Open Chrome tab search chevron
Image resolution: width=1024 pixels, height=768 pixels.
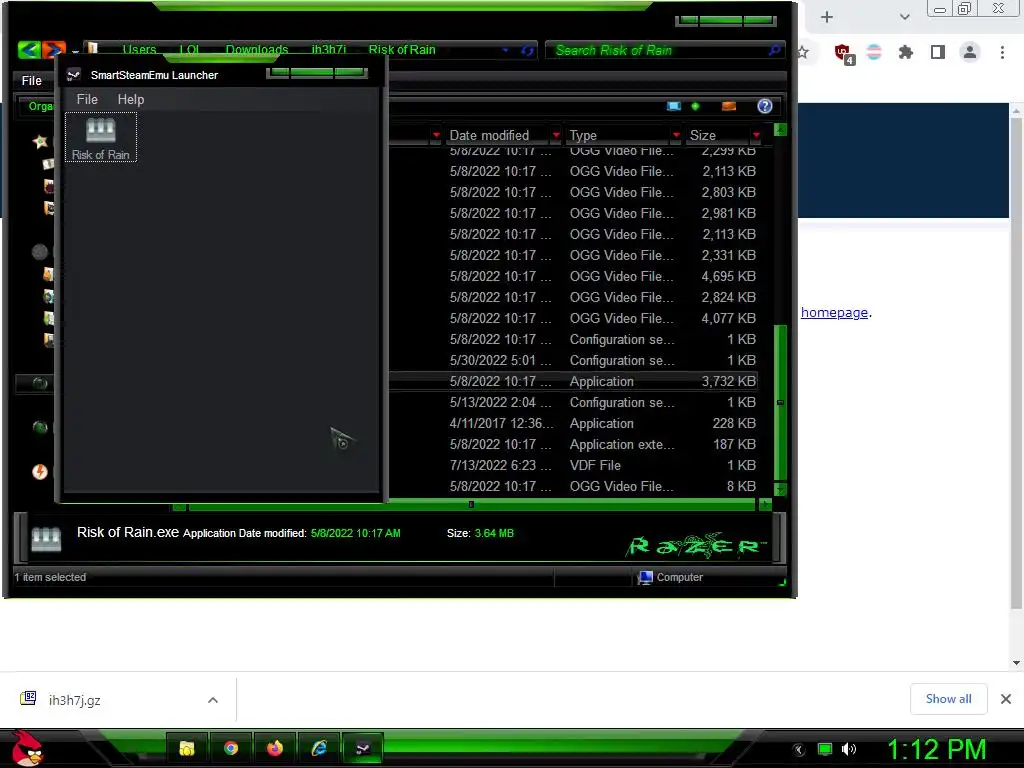point(904,17)
